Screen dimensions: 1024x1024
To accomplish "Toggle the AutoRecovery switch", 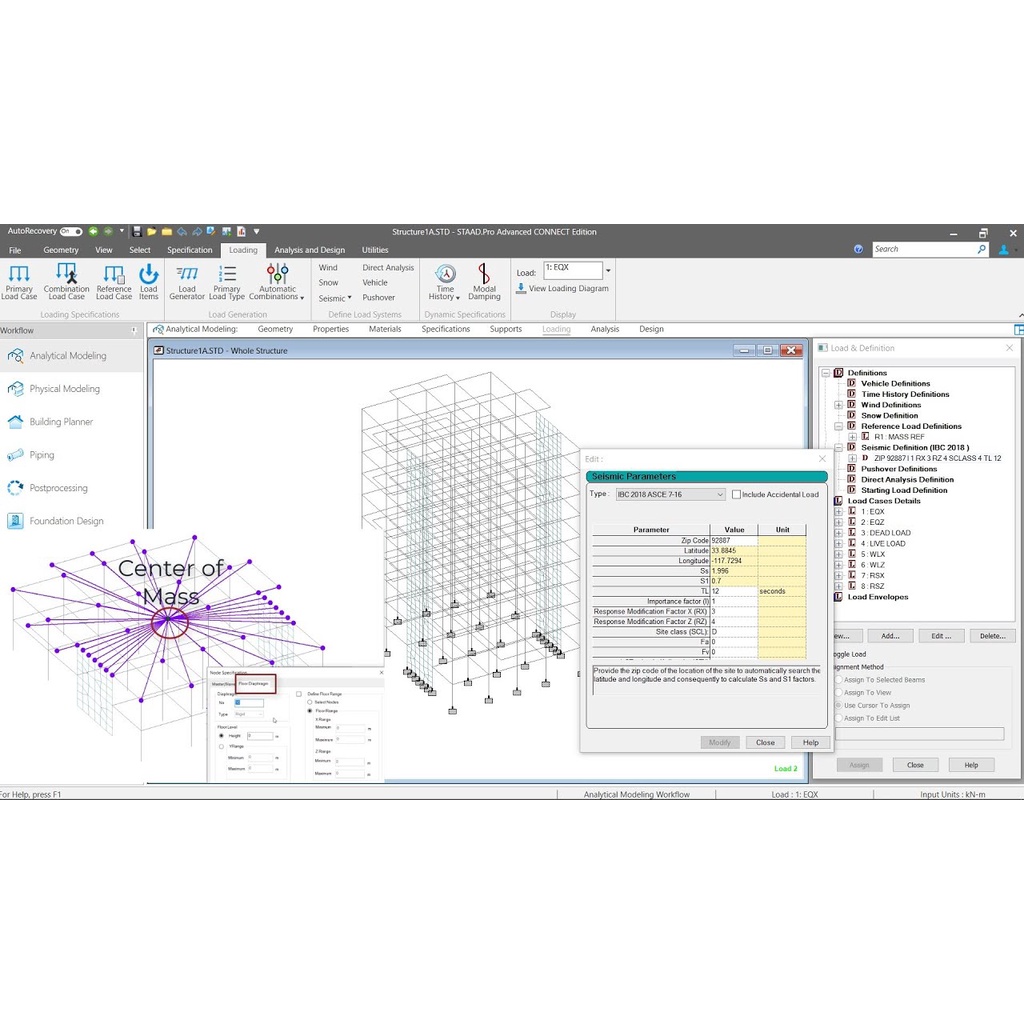I will [x=71, y=231].
